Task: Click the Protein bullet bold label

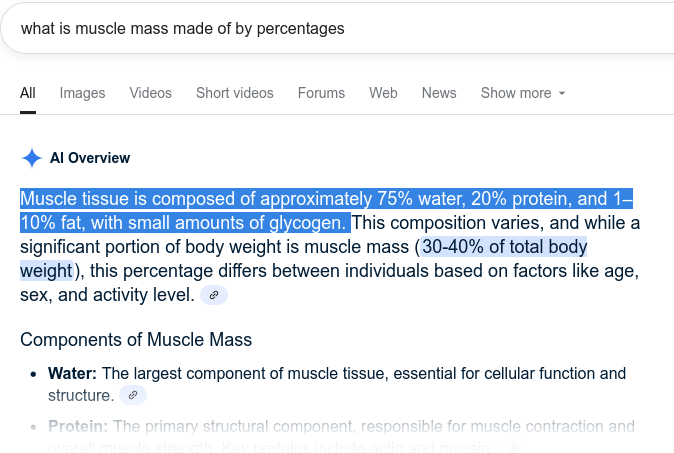Action: 78,426
